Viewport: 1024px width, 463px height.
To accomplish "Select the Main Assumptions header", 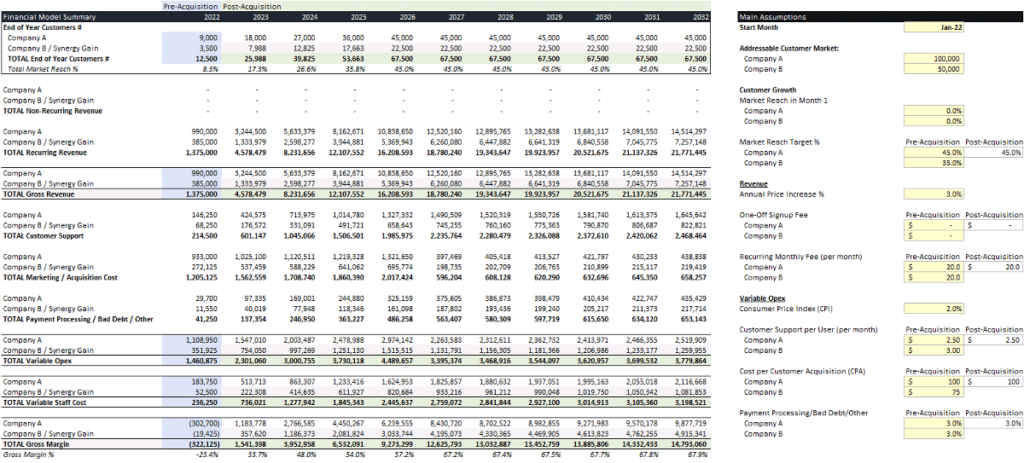I will (x=773, y=17).
